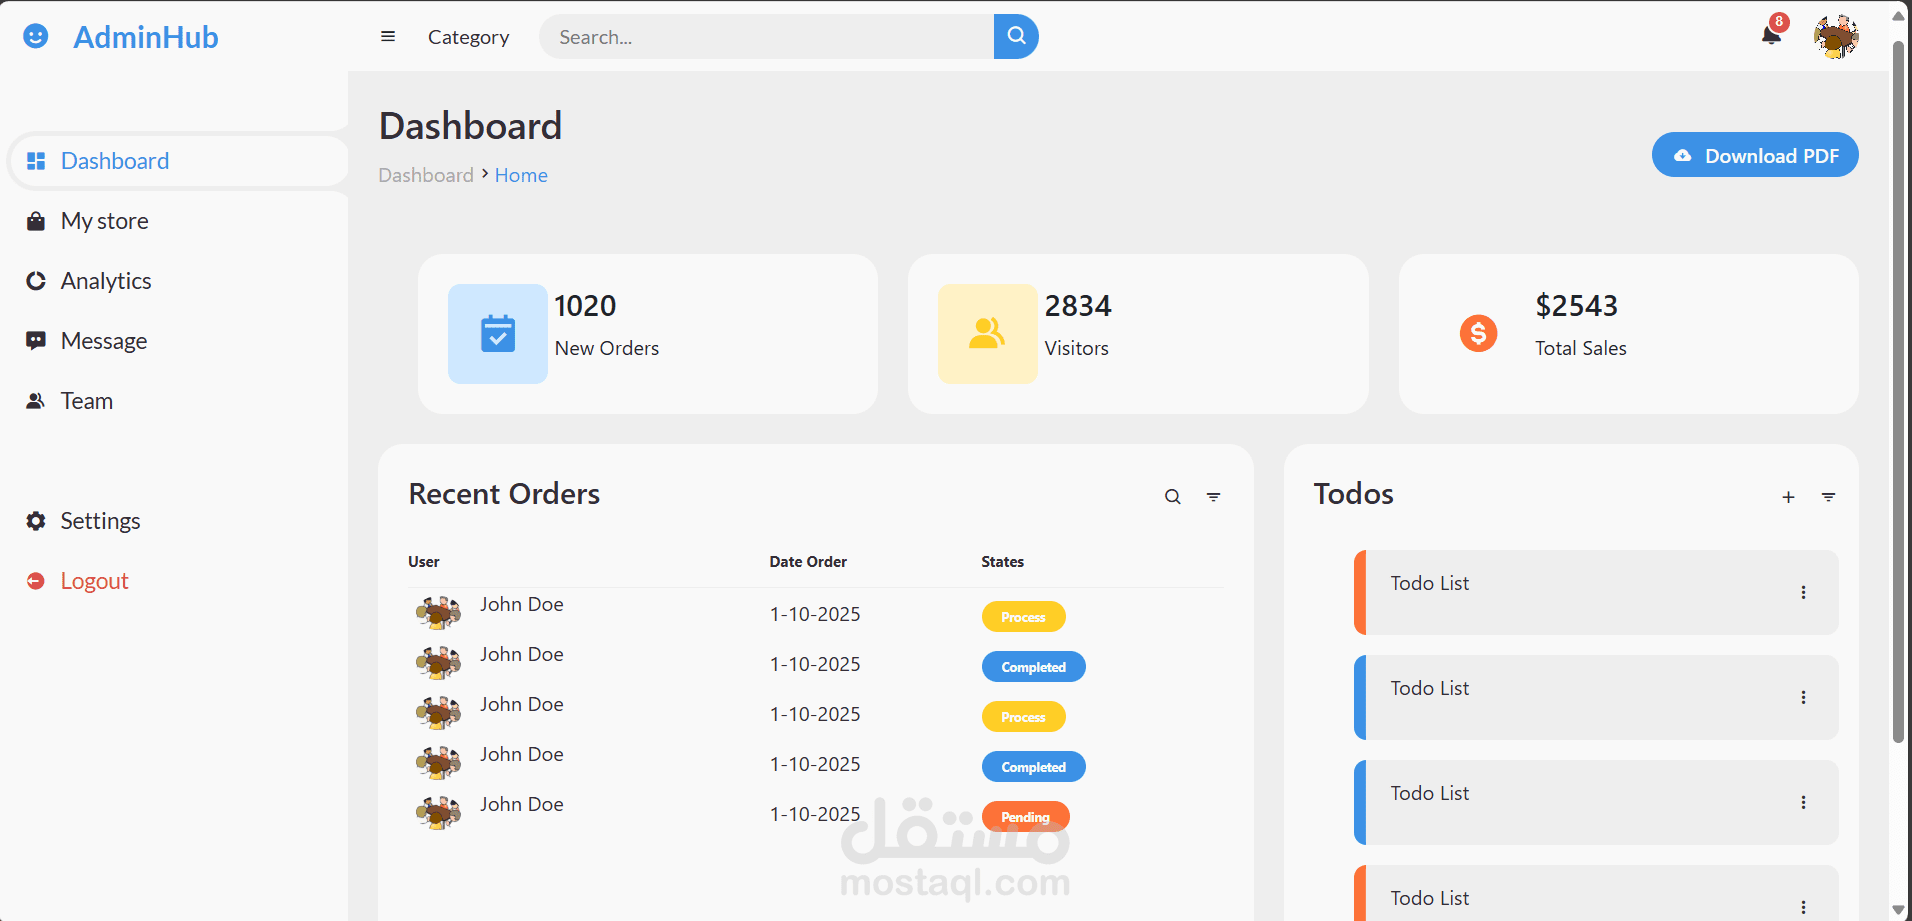Click the Analytics donut chart icon

(x=36, y=281)
